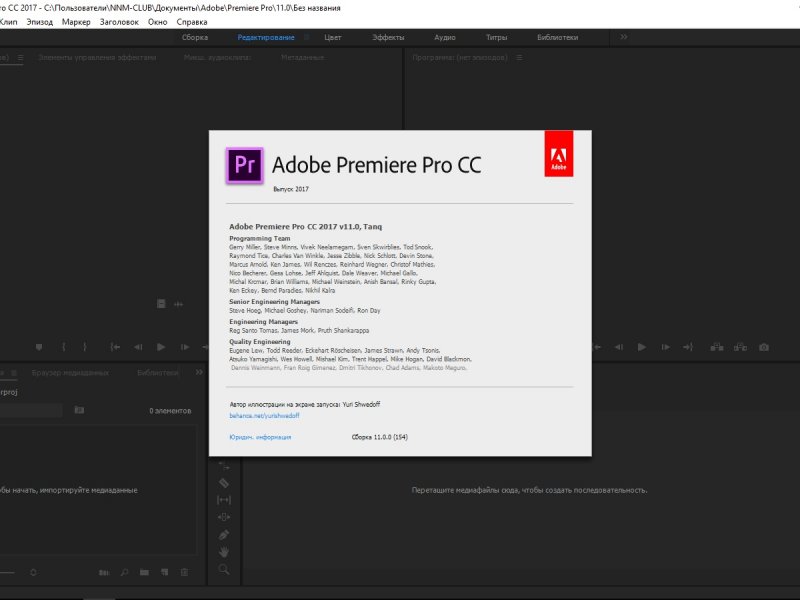
Task: Open the Справка menu
Action: point(192,22)
